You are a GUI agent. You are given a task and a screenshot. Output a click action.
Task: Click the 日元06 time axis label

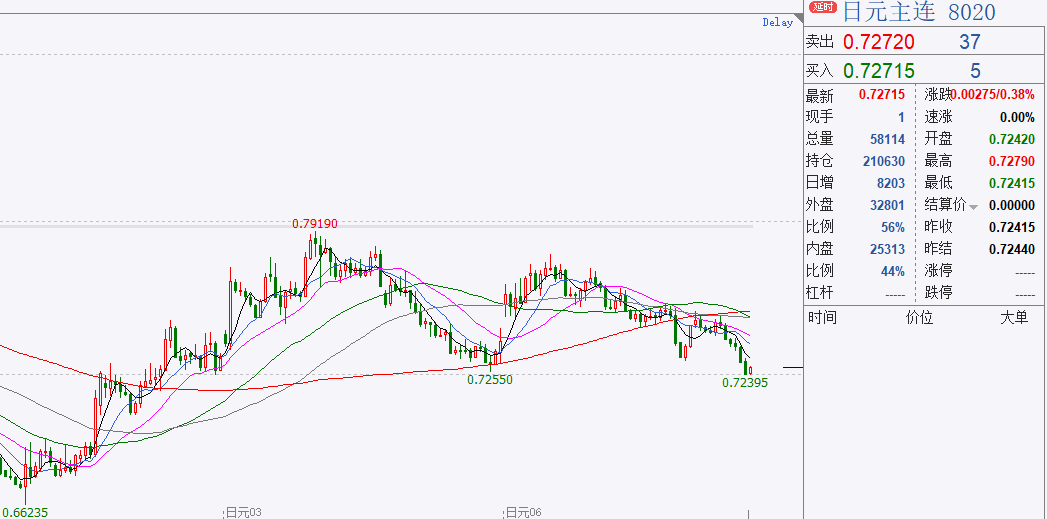[523, 512]
